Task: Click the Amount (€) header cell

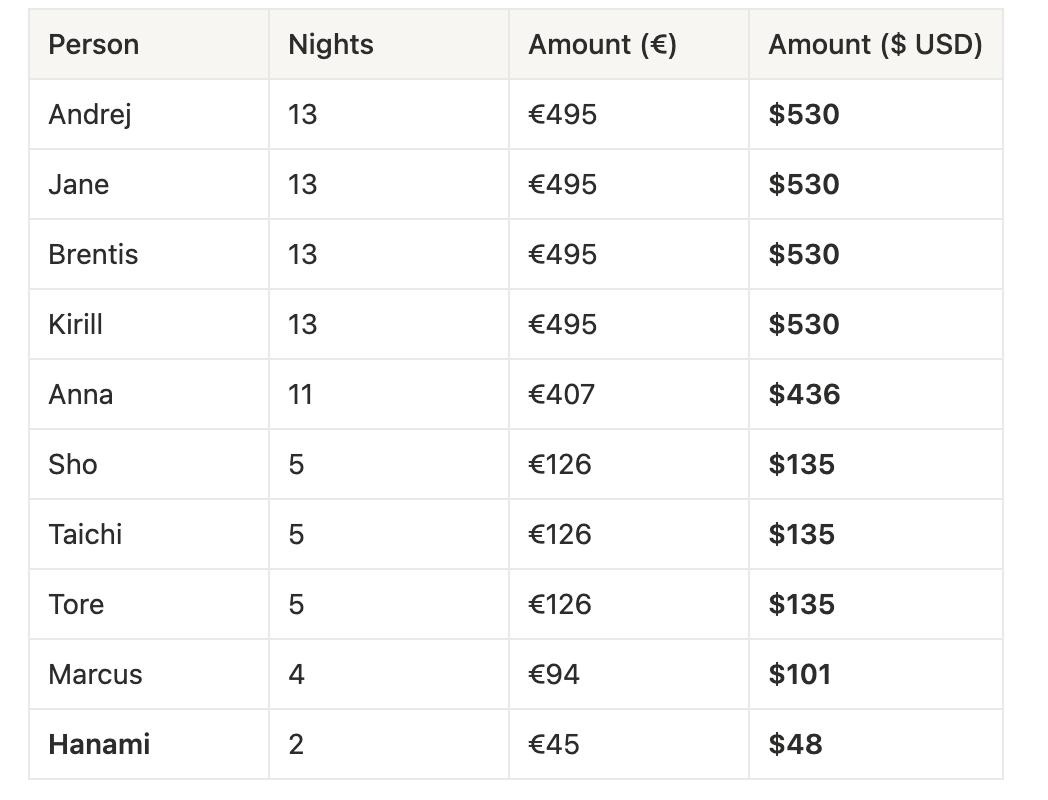Action: click(x=602, y=45)
